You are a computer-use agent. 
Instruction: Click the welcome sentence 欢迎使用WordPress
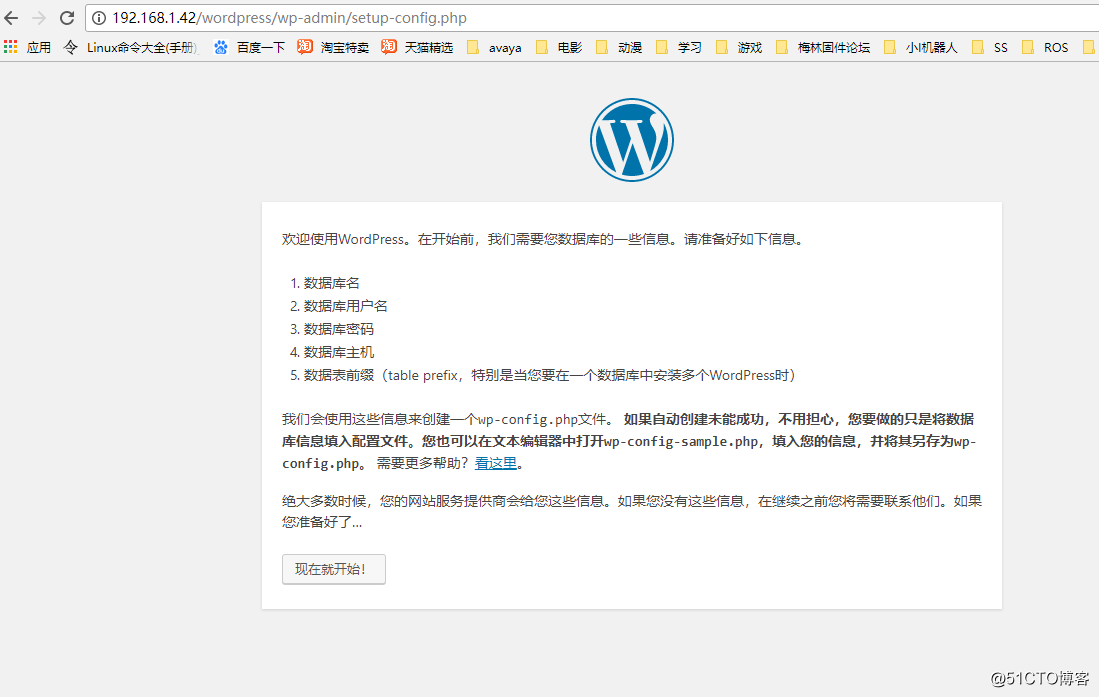tap(543, 239)
